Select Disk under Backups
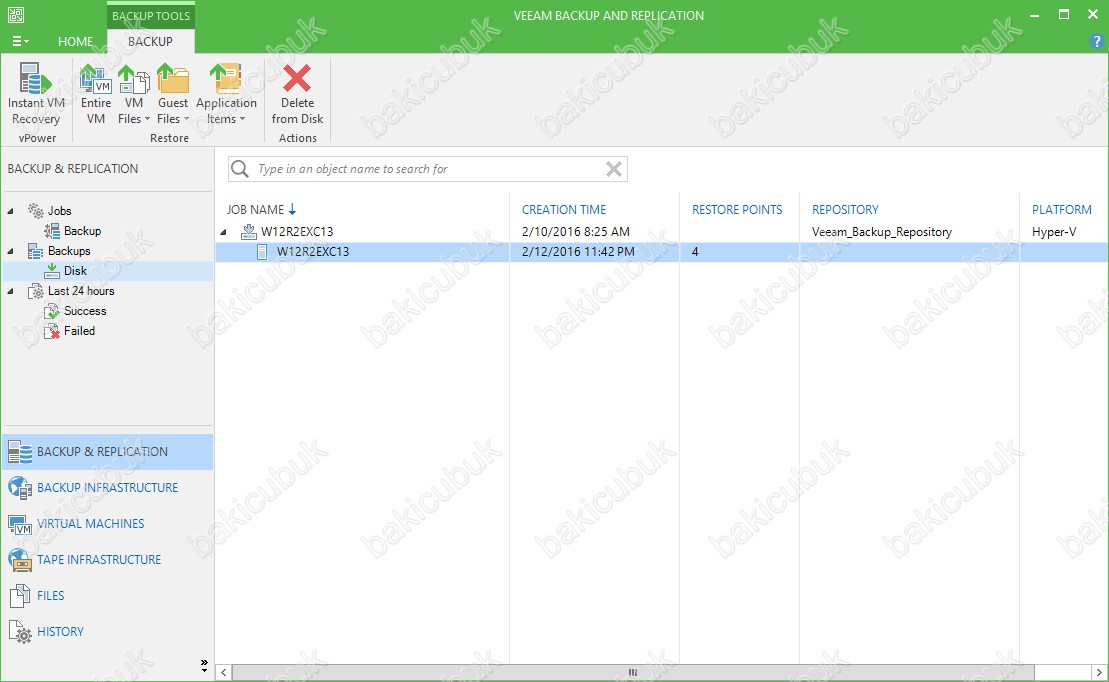Viewport: 1109px width, 682px height. [75, 271]
